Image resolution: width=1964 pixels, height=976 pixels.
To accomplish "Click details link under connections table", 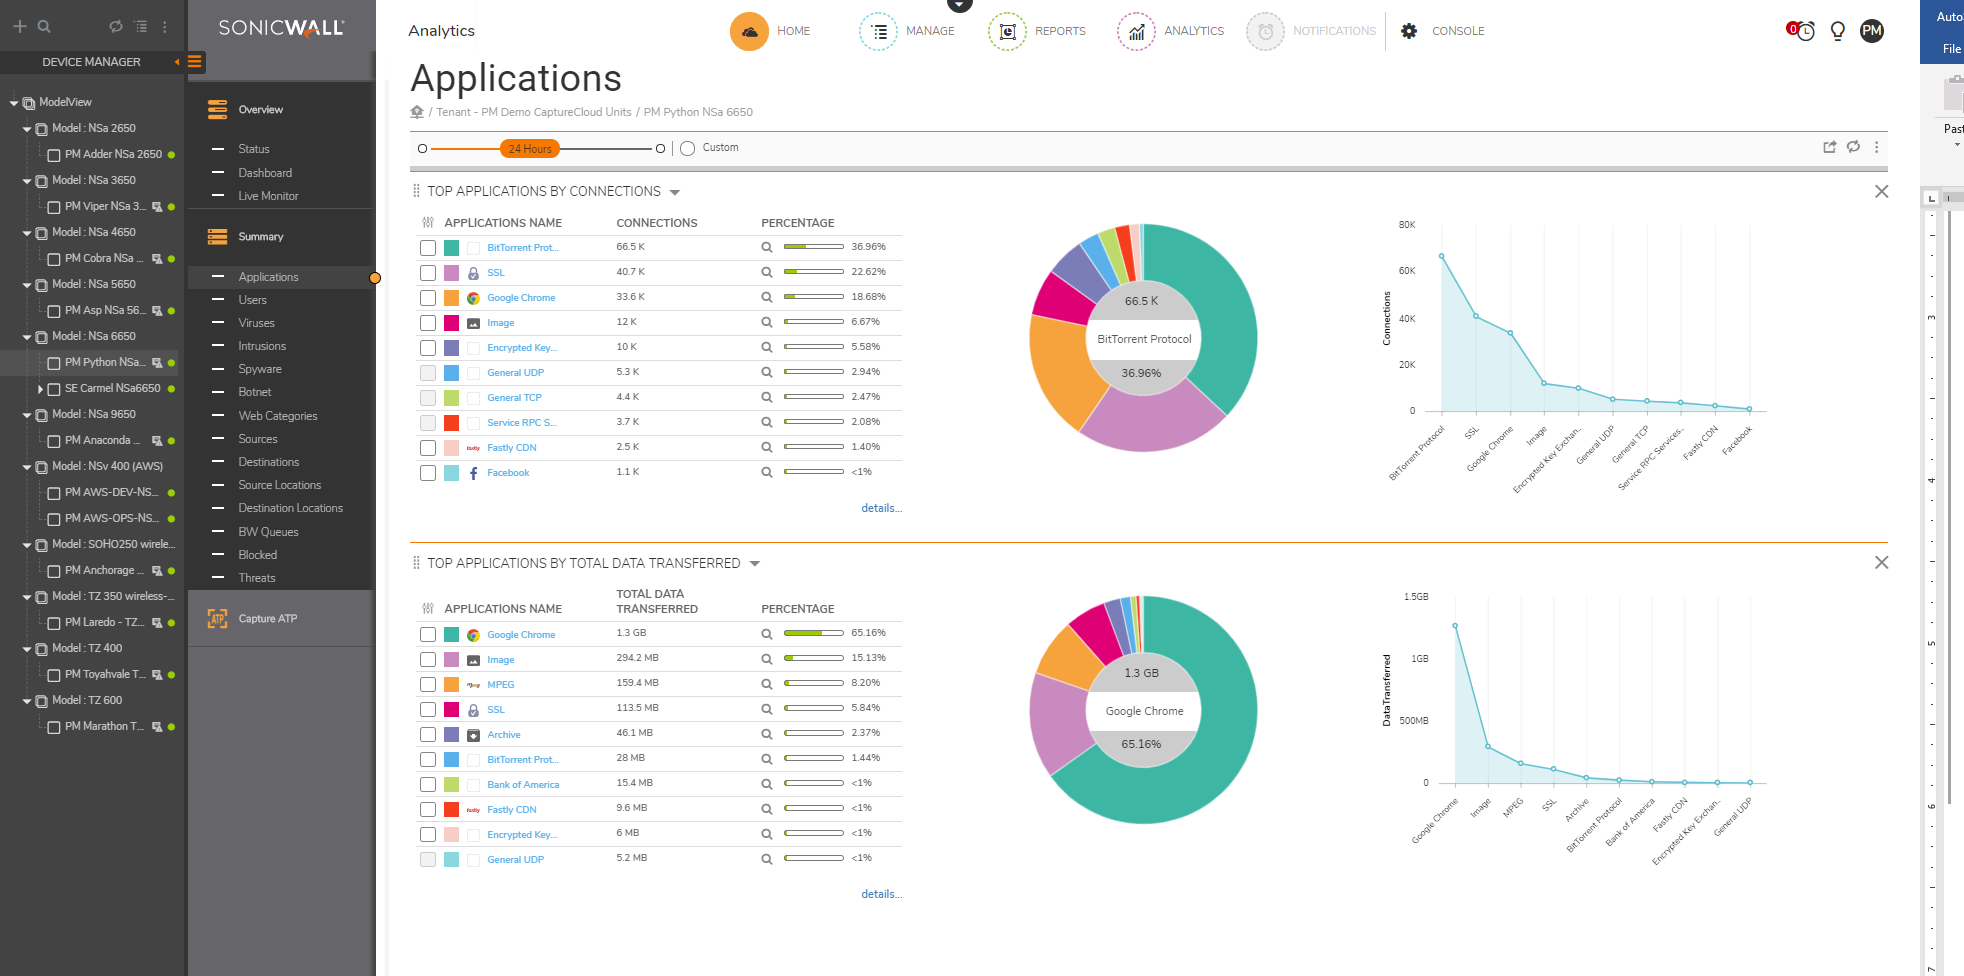I will click(881, 508).
